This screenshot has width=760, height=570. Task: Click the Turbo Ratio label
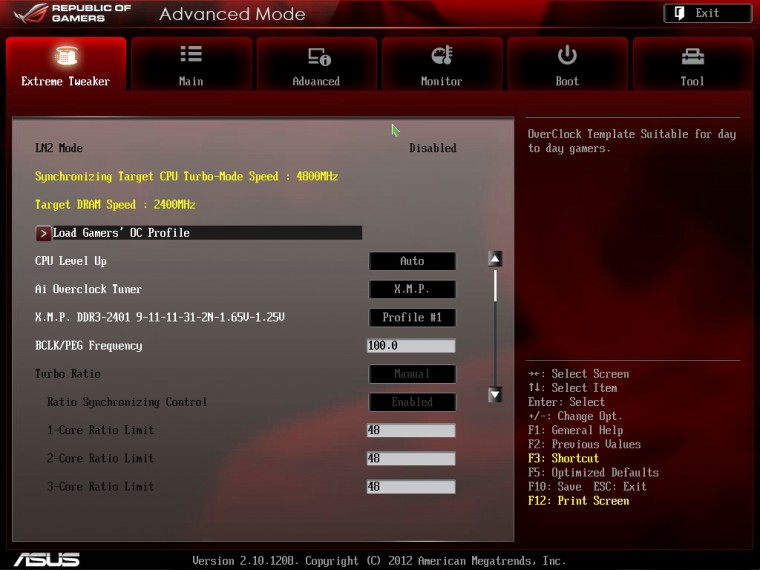tap(68, 374)
